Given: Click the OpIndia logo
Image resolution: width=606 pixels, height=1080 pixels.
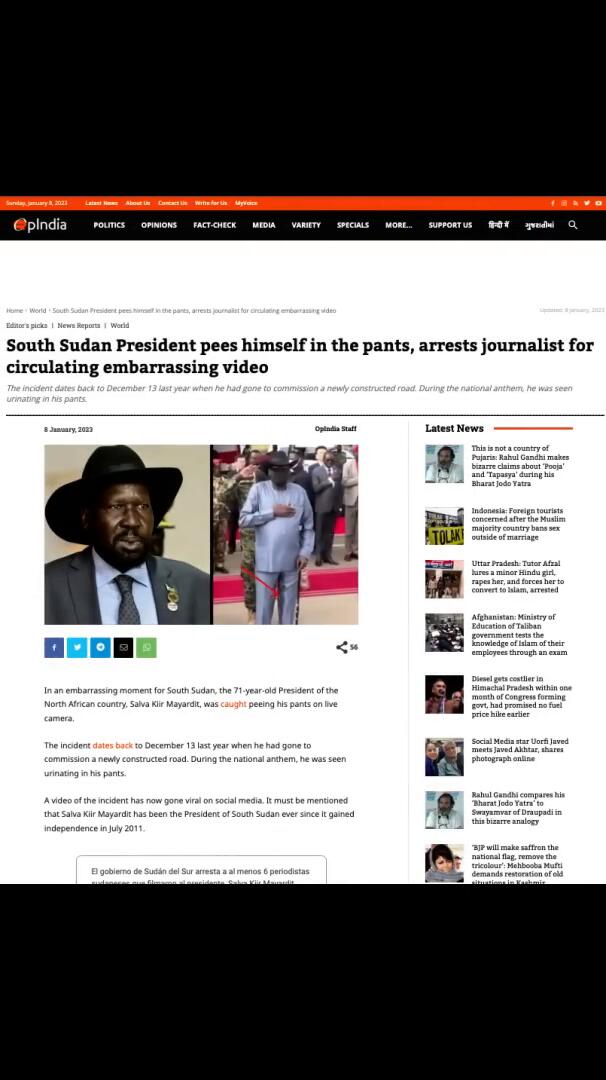Looking at the screenshot, I should pos(40,225).
